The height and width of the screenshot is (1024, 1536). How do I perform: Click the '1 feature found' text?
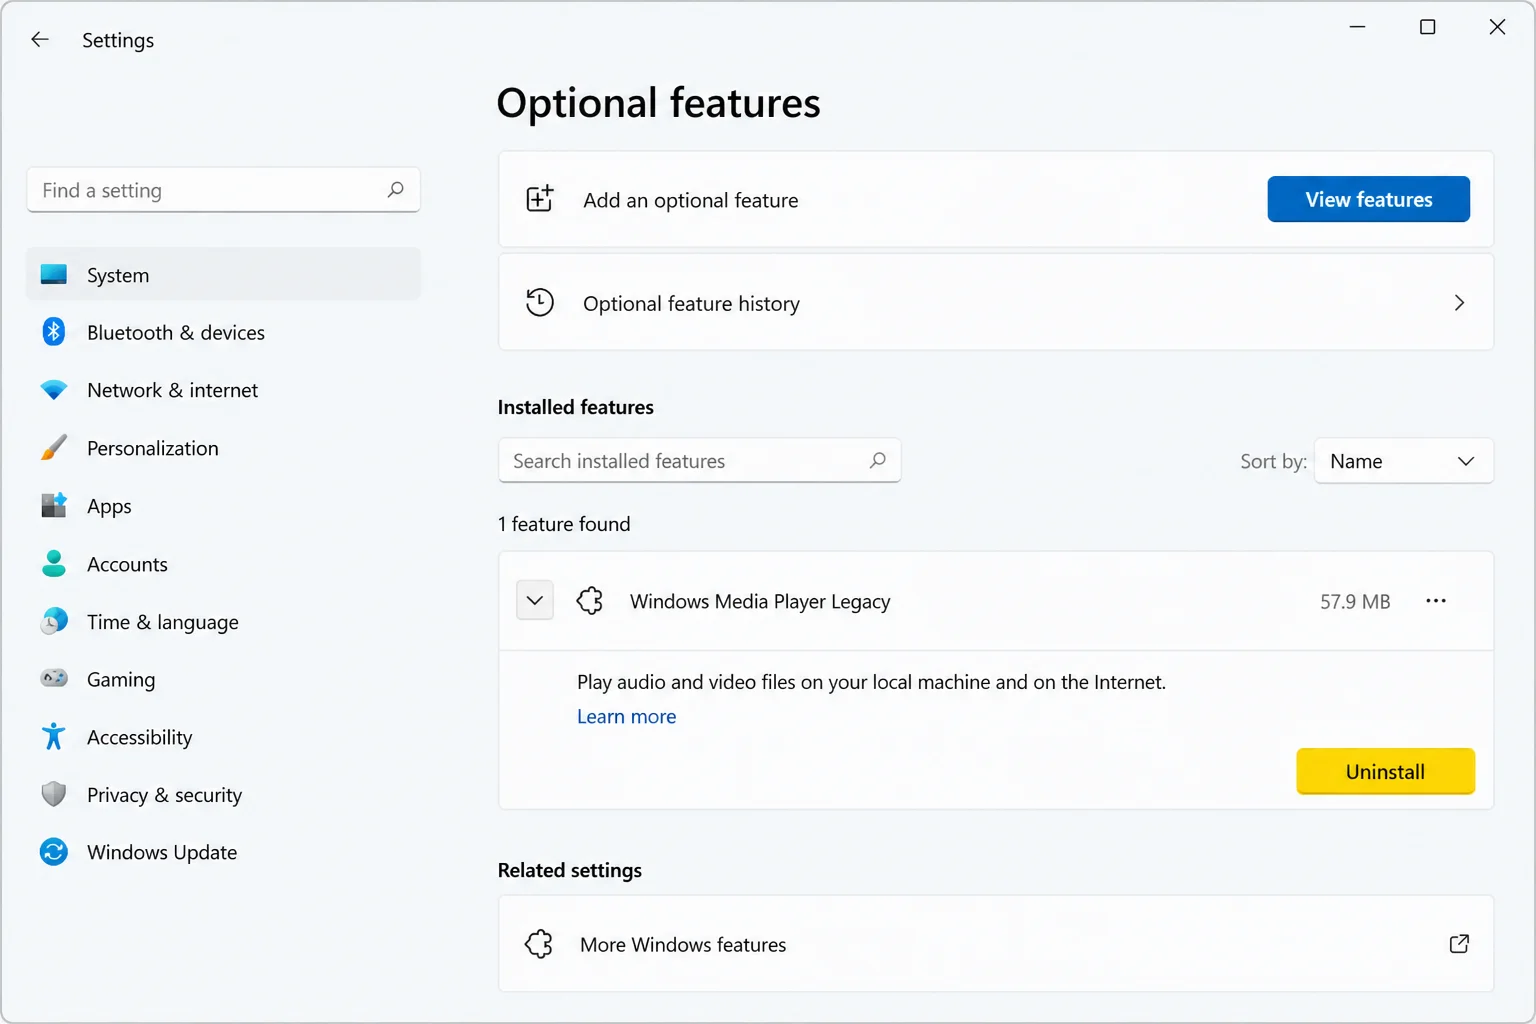[x=564, y=524]
